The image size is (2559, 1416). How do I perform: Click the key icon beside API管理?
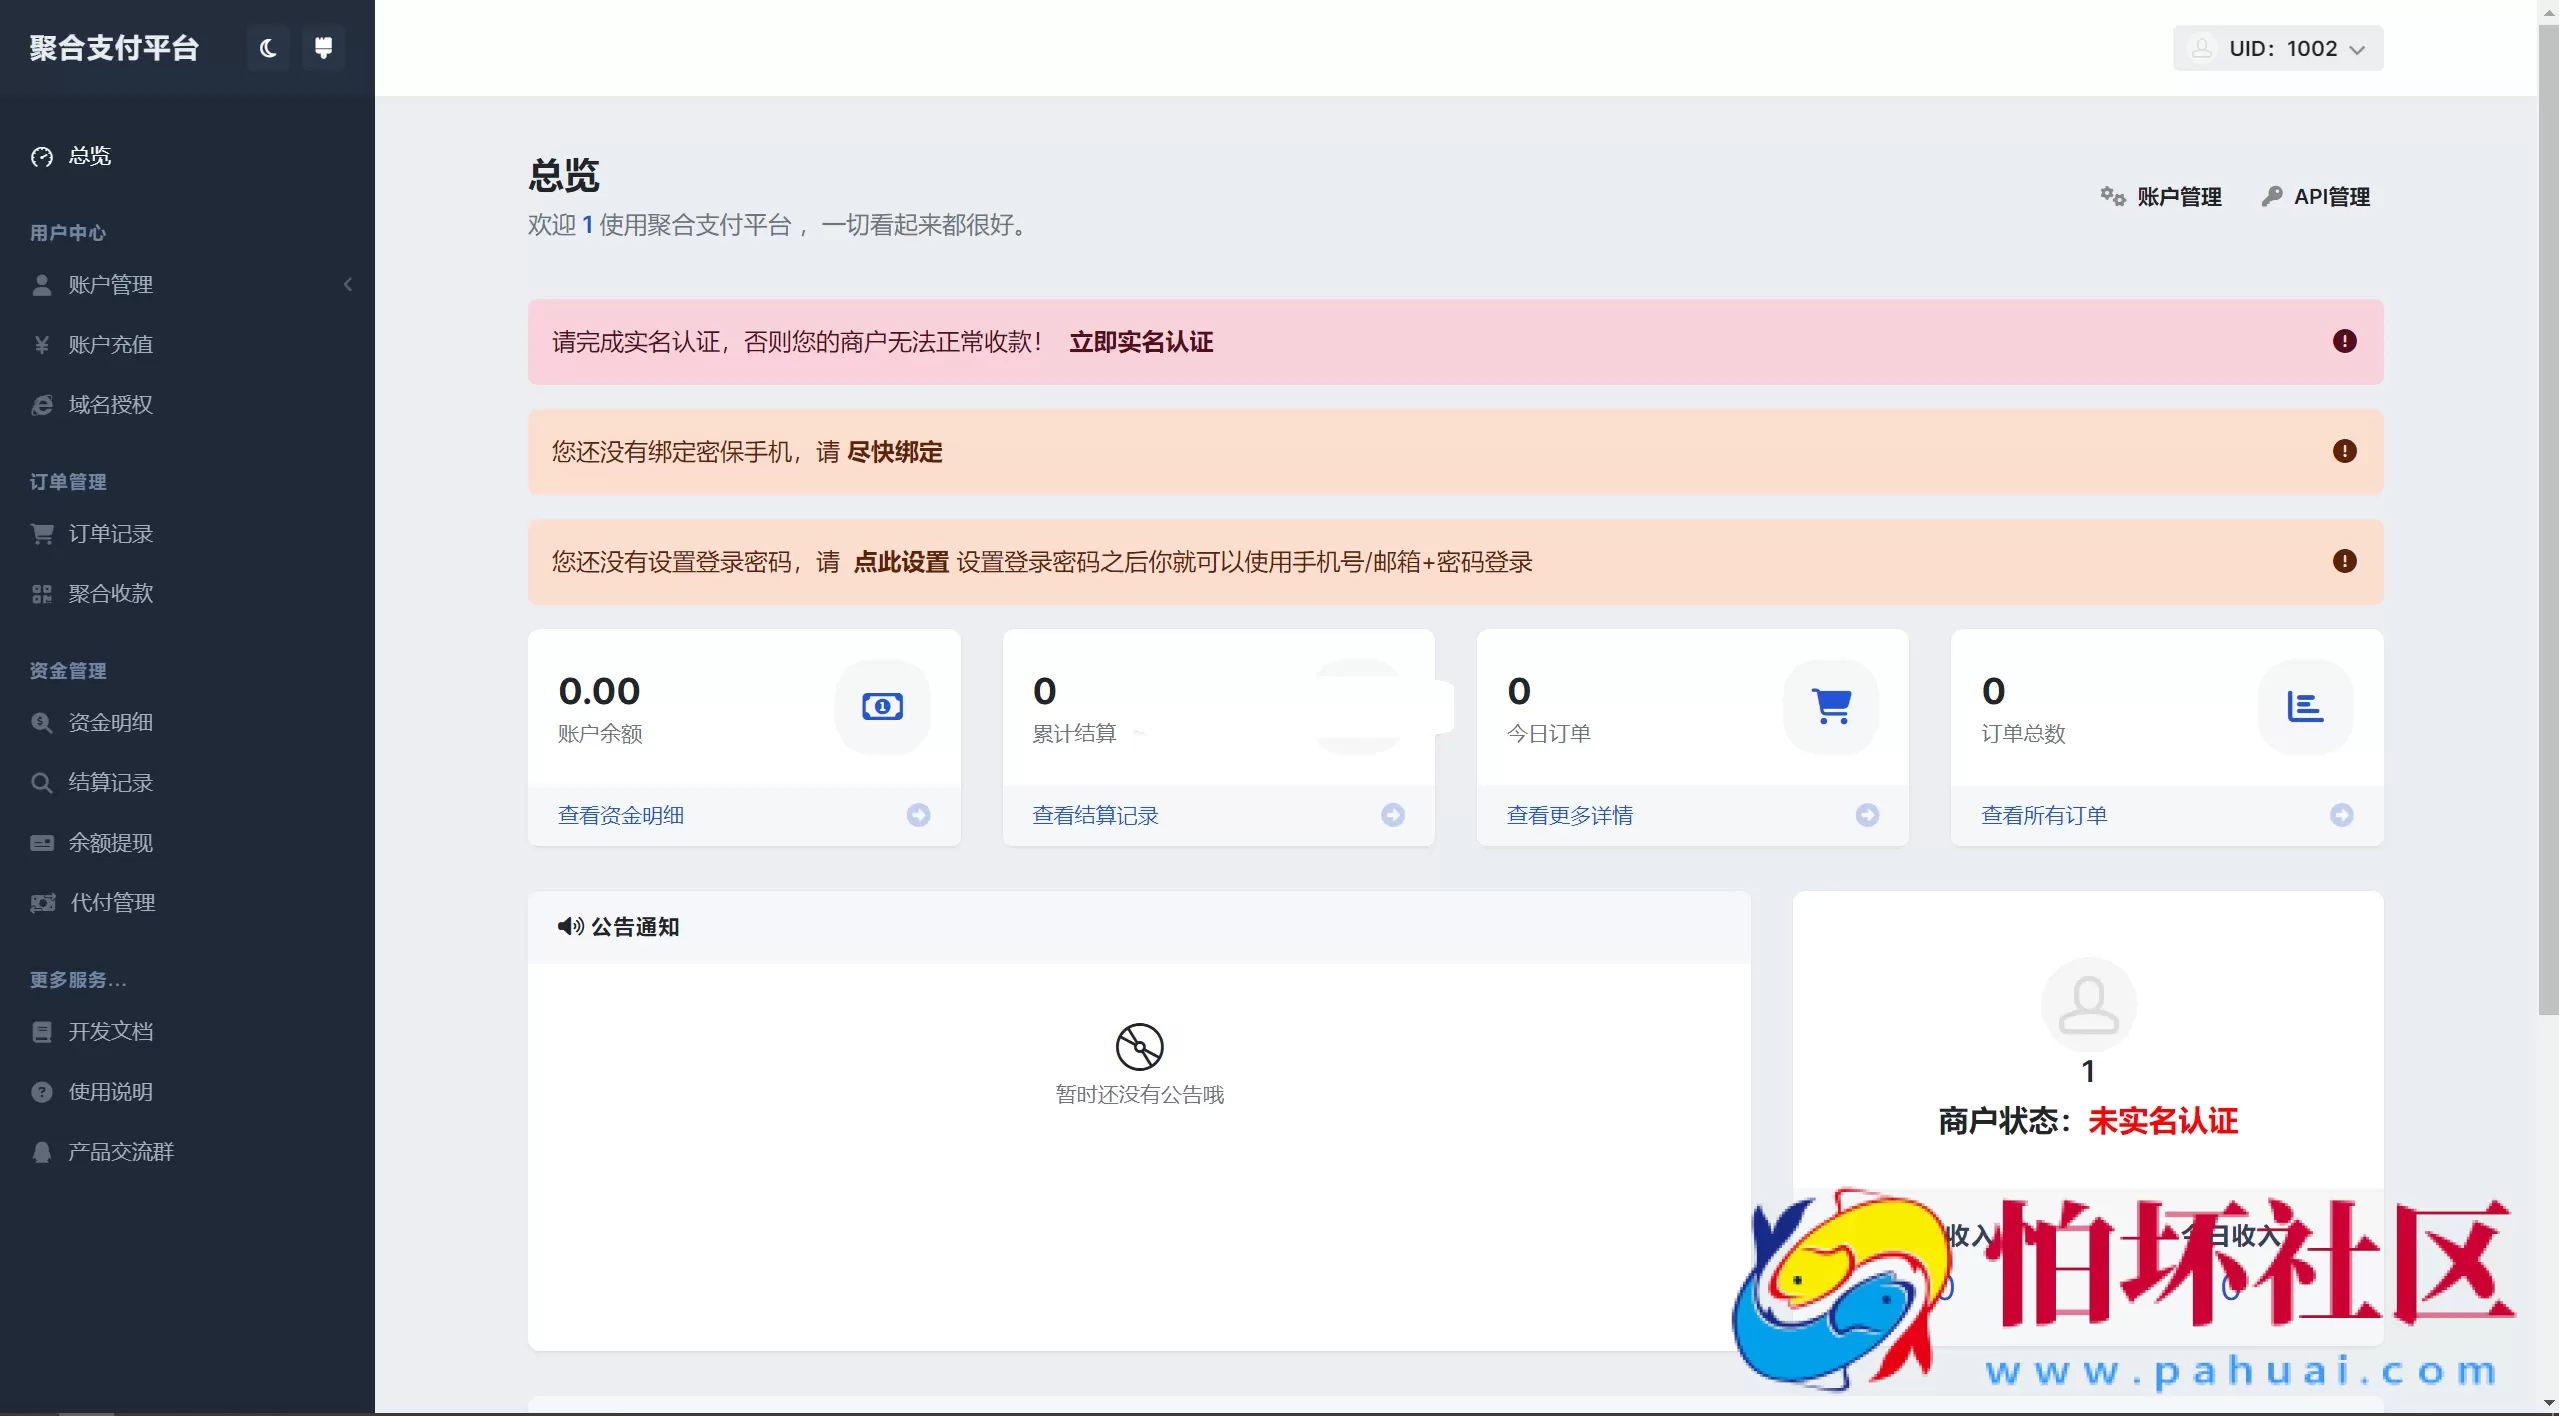pyautogui.click(x=2272, y=196)
